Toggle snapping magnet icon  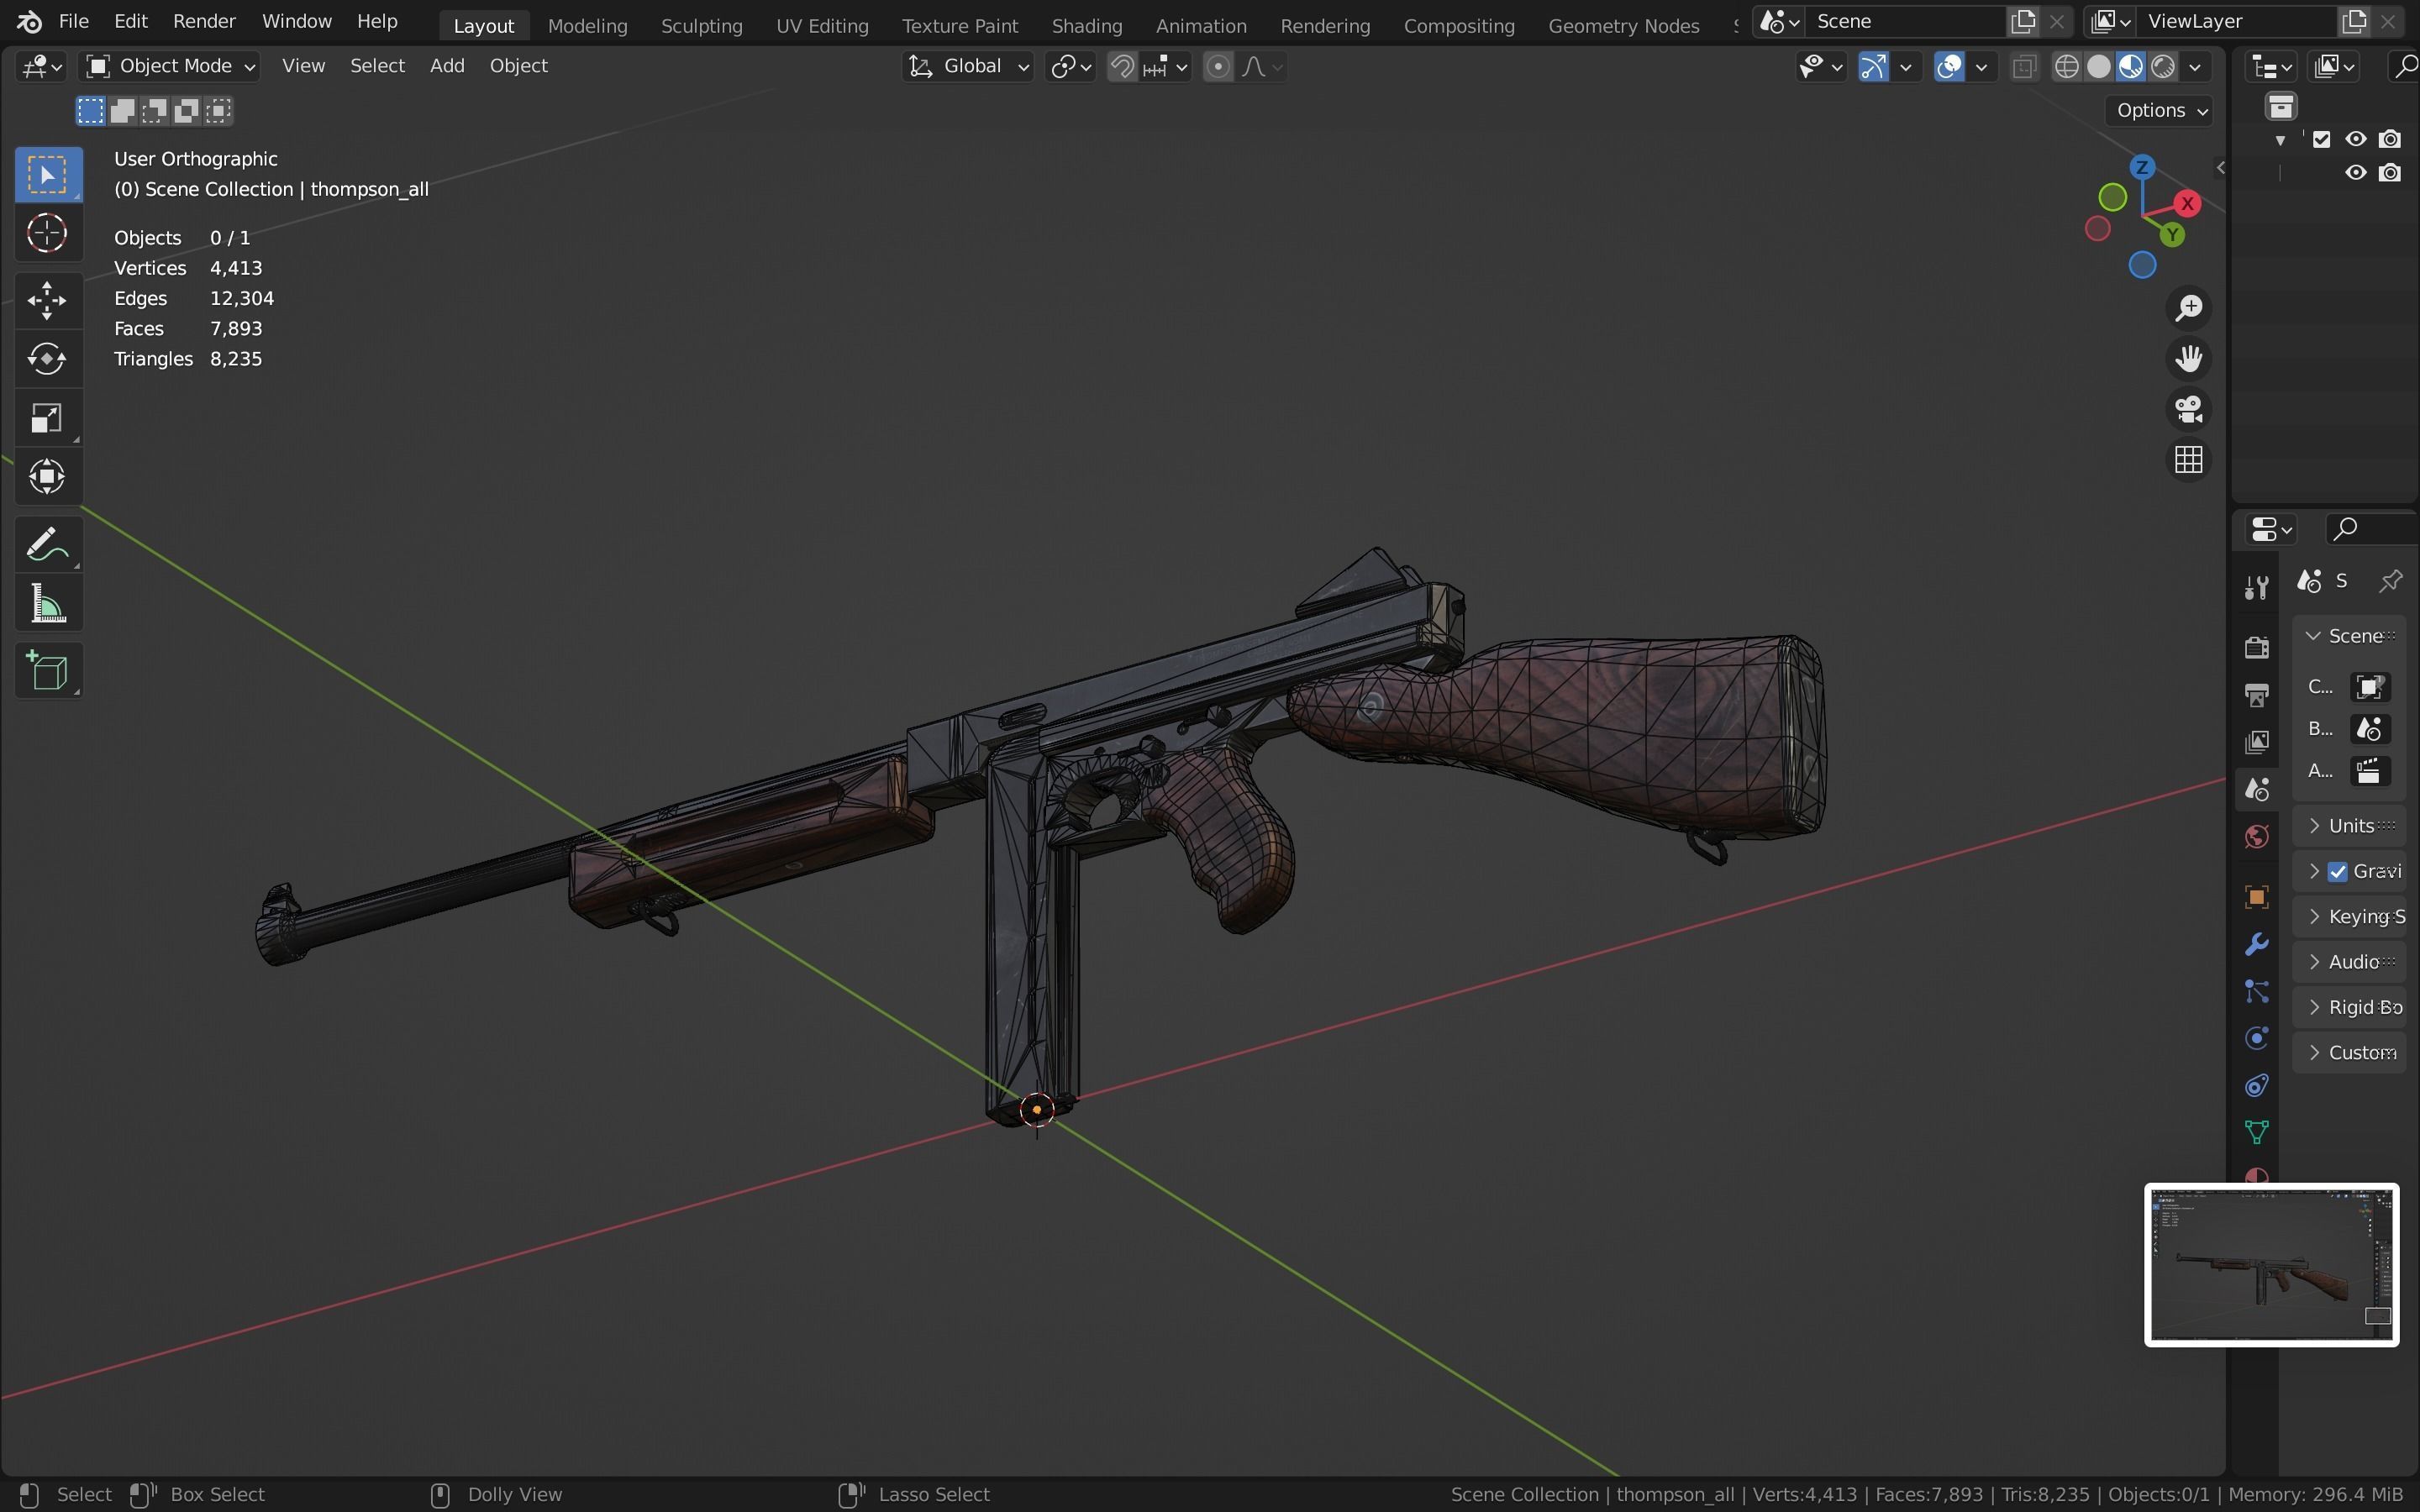[1122, 66]
